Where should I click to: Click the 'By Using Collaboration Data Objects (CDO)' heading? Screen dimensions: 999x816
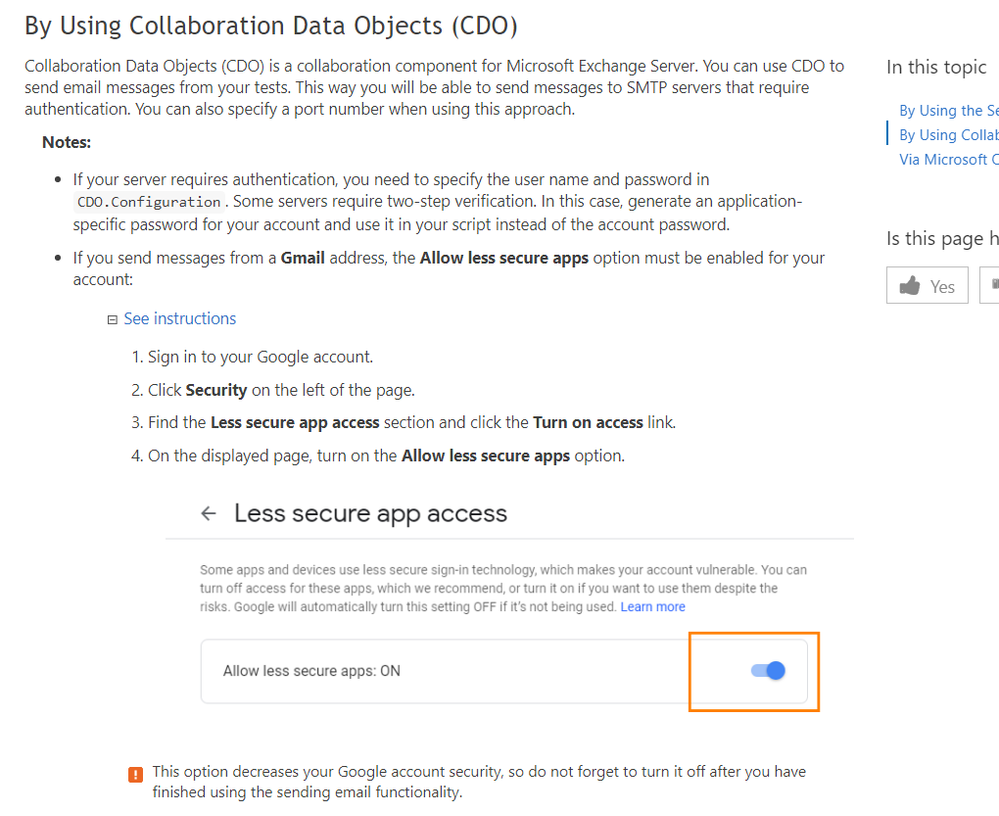point(271,26)
